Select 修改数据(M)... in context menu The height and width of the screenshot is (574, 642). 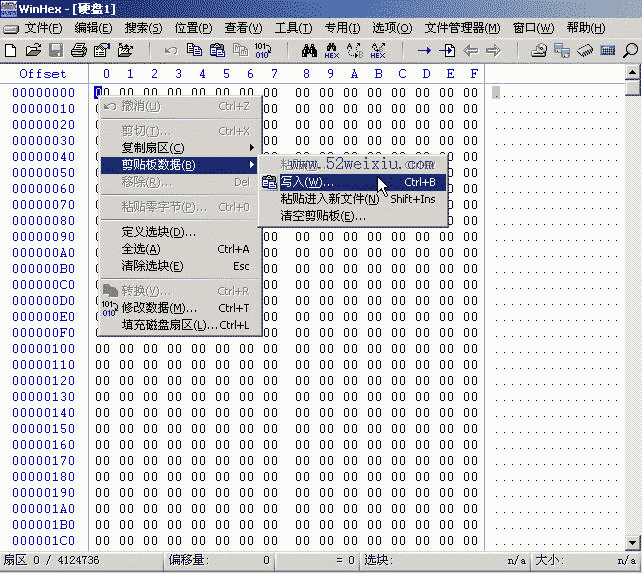(x=179, y=308)
